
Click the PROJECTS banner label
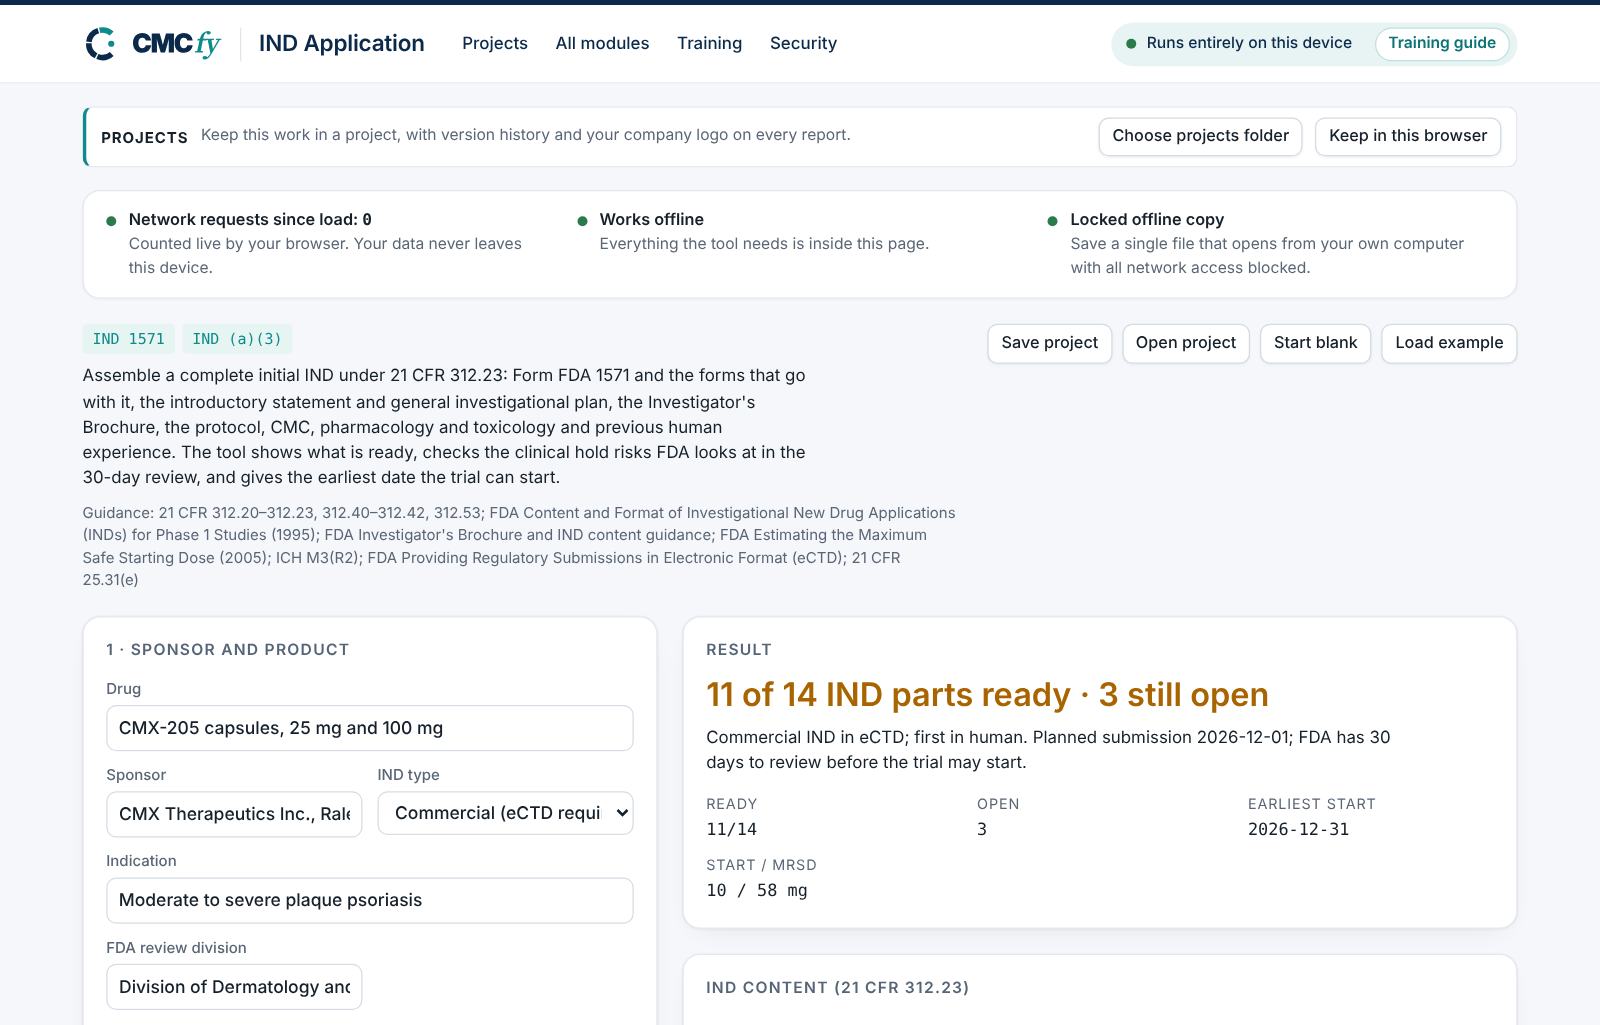coord(144,137)
